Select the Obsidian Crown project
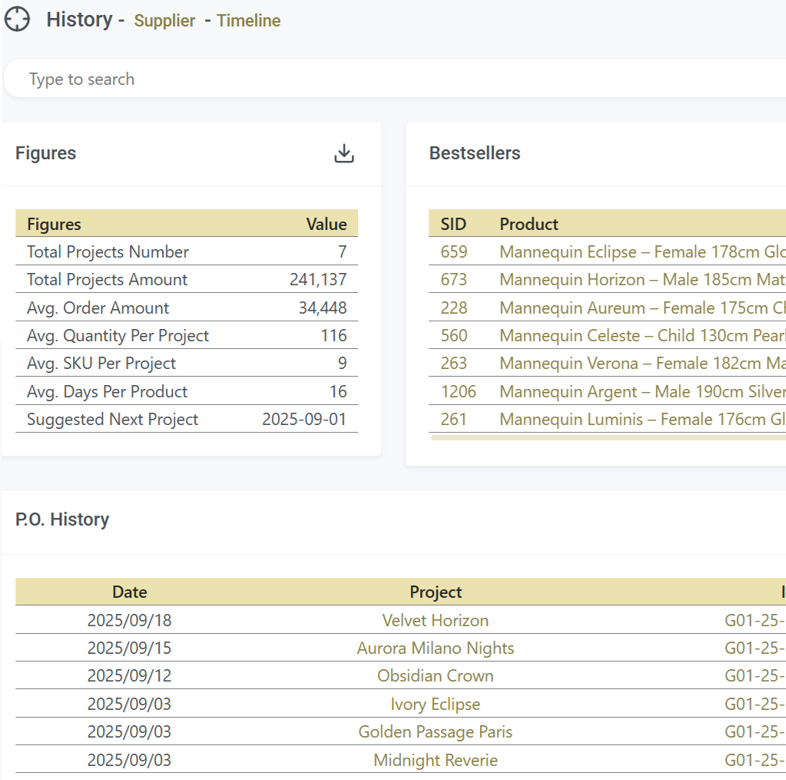 point(435,676)
